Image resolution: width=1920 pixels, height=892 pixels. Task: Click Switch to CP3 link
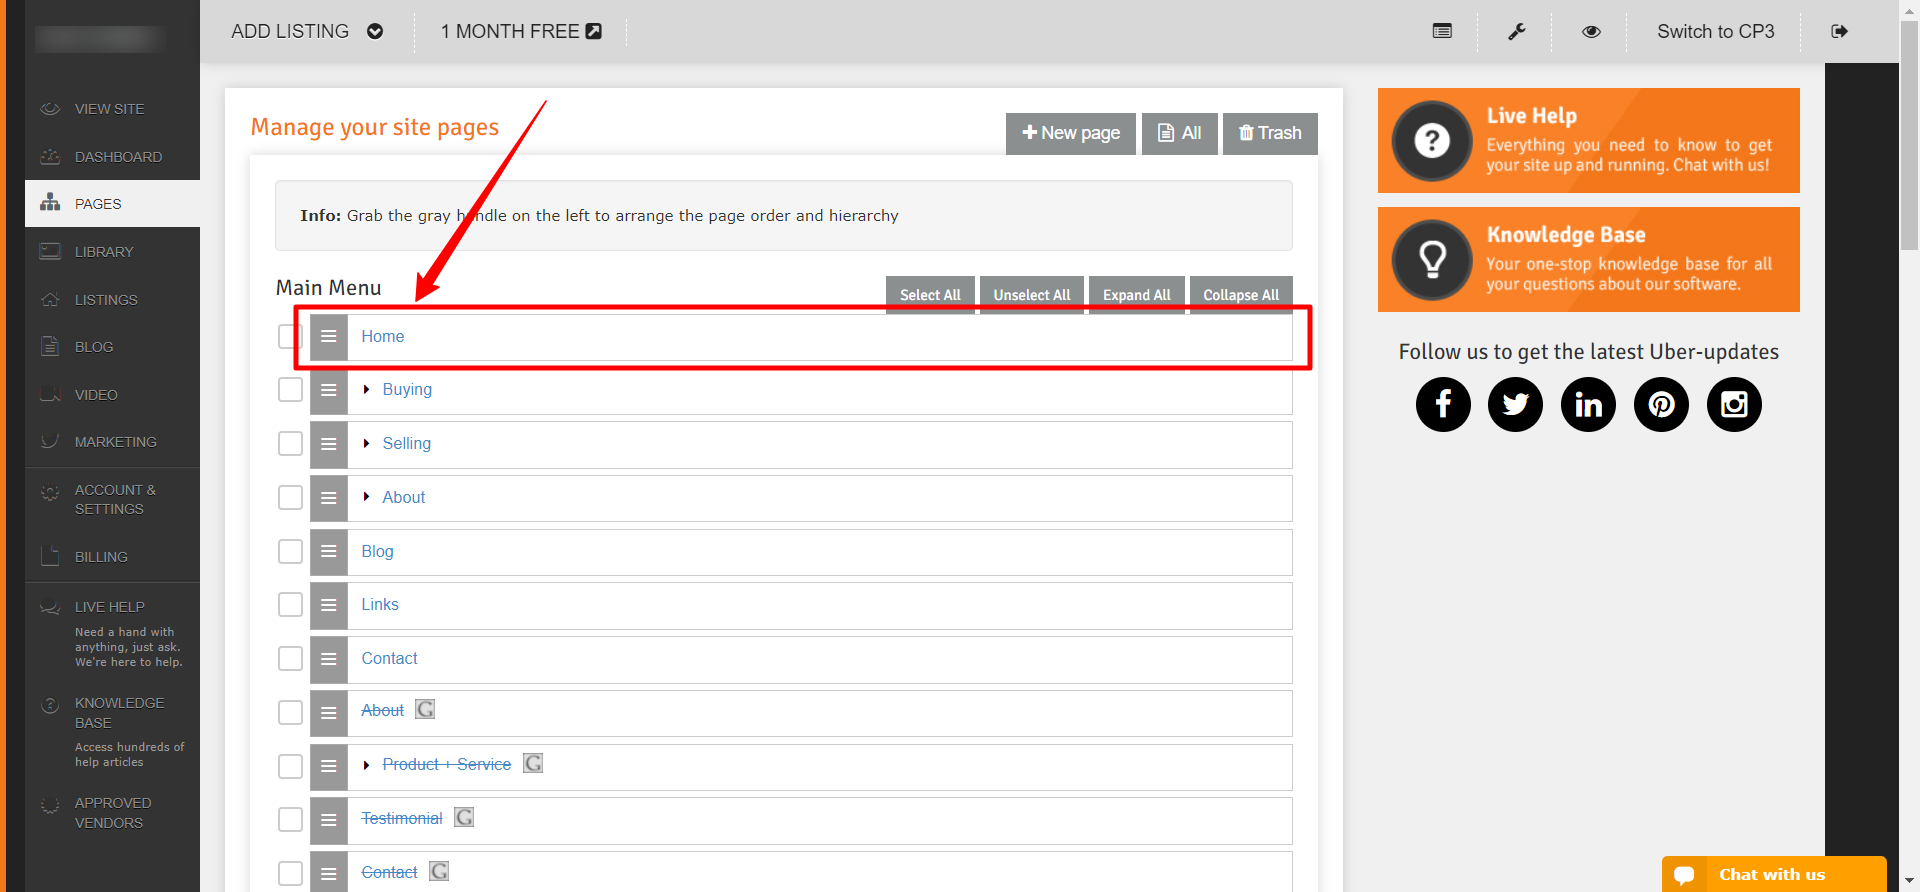point(1715,31)
